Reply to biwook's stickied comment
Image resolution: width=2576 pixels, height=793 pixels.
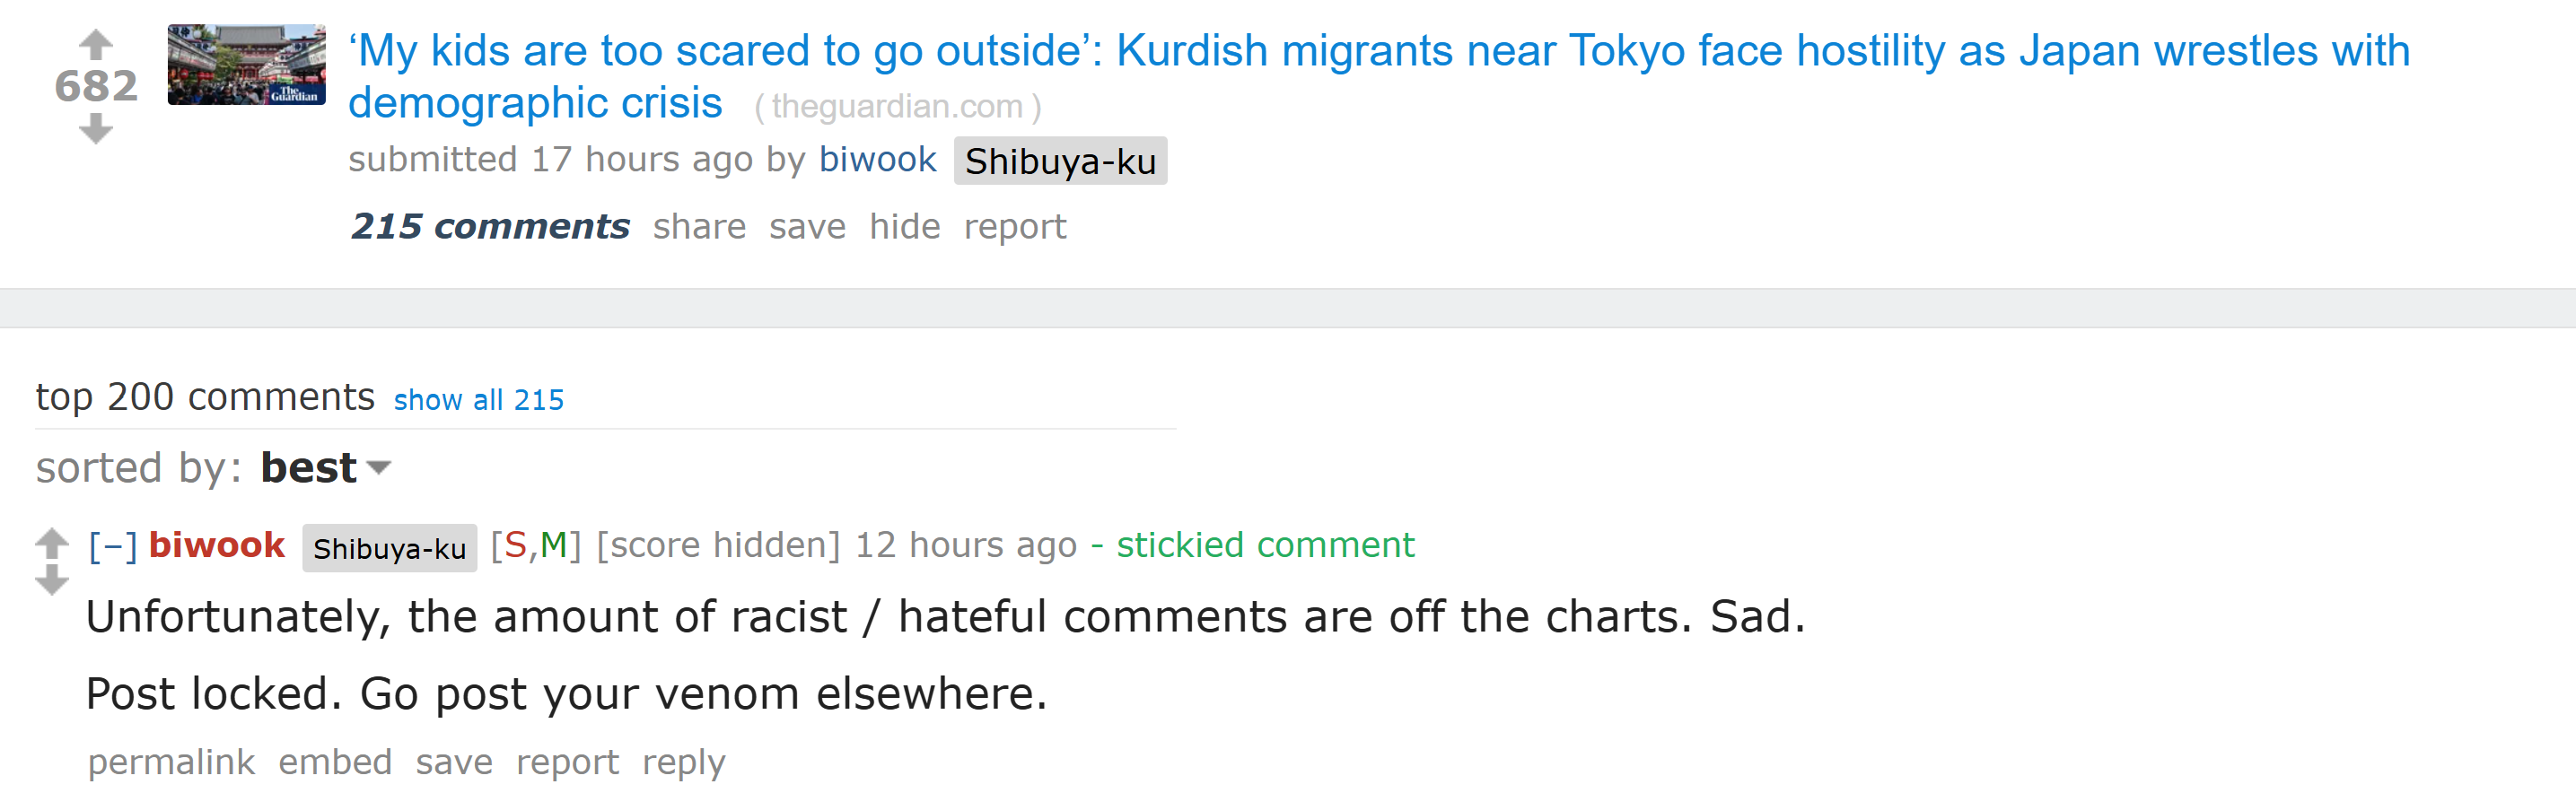click(x=683, y=763)
